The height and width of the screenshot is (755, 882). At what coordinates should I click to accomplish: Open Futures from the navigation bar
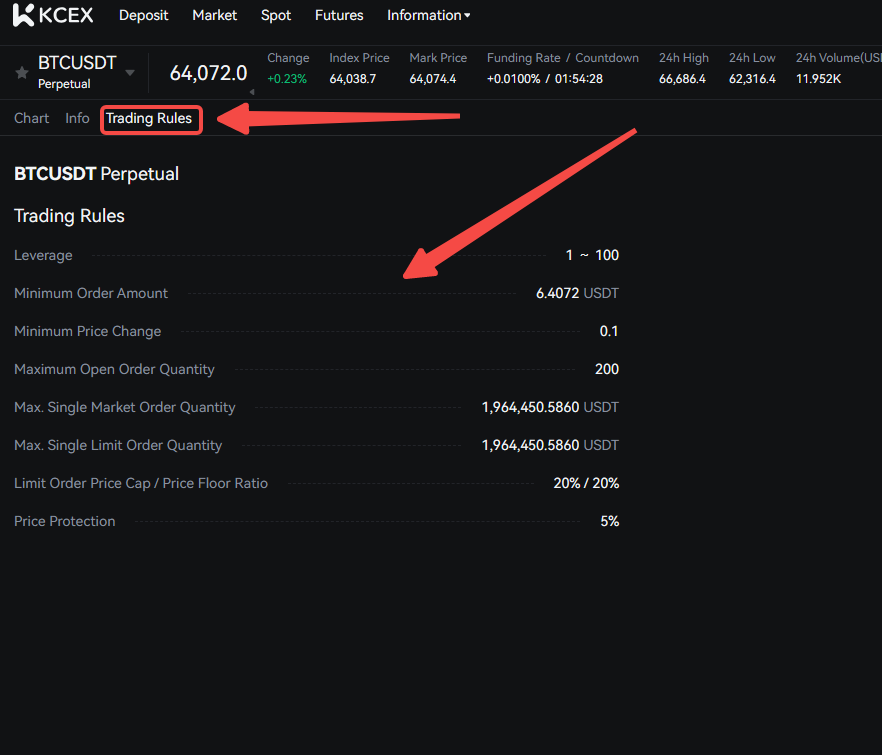pyautogui.click(x=339, y=15)
